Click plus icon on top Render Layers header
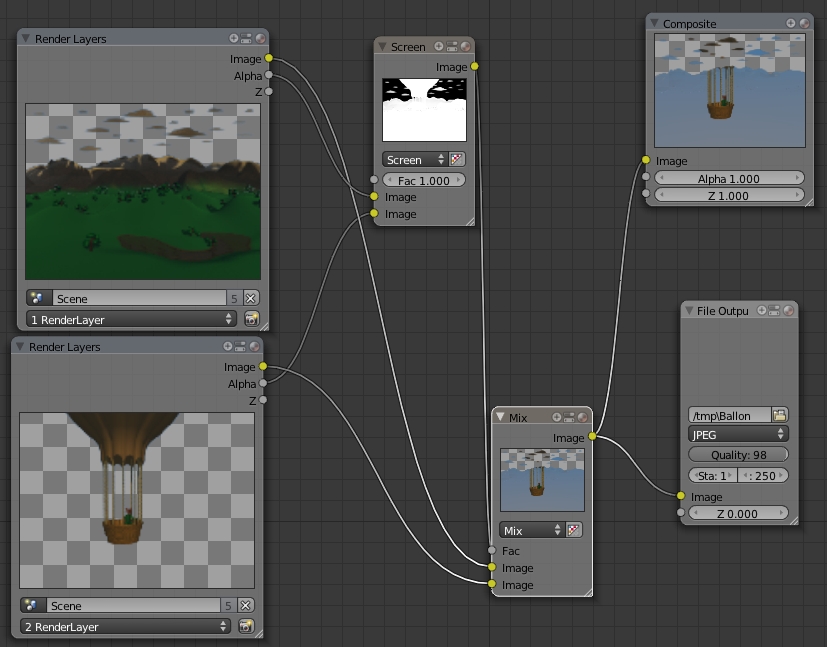The image size is (827, 647). click(233, 38)
